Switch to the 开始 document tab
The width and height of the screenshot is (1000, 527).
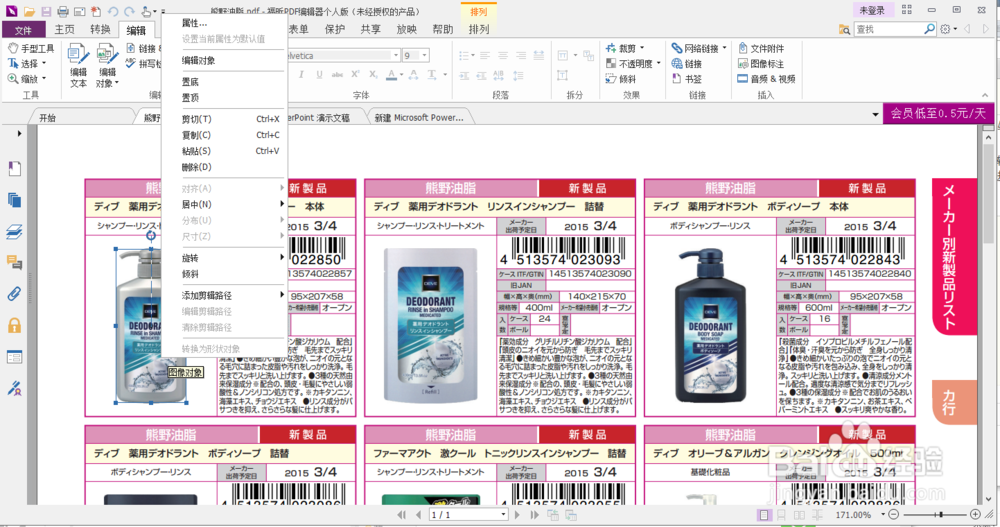click(x=48, y=118)
